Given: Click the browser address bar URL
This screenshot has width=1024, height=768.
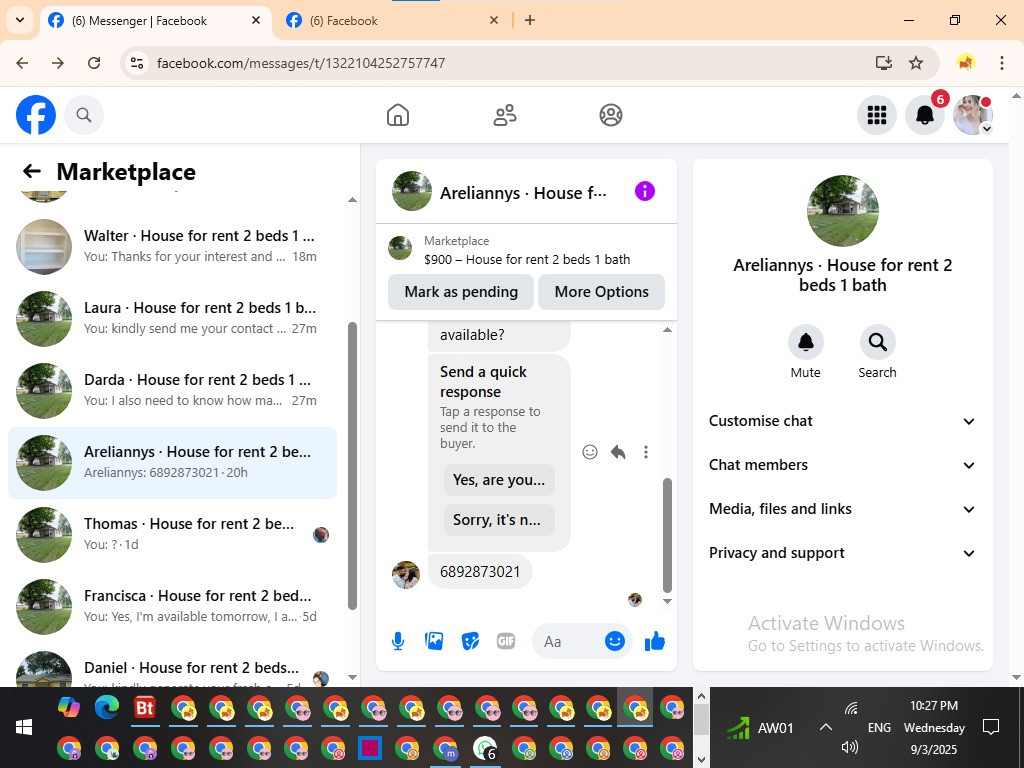Looking at the screenshot, I should click(x=301, y=63).
